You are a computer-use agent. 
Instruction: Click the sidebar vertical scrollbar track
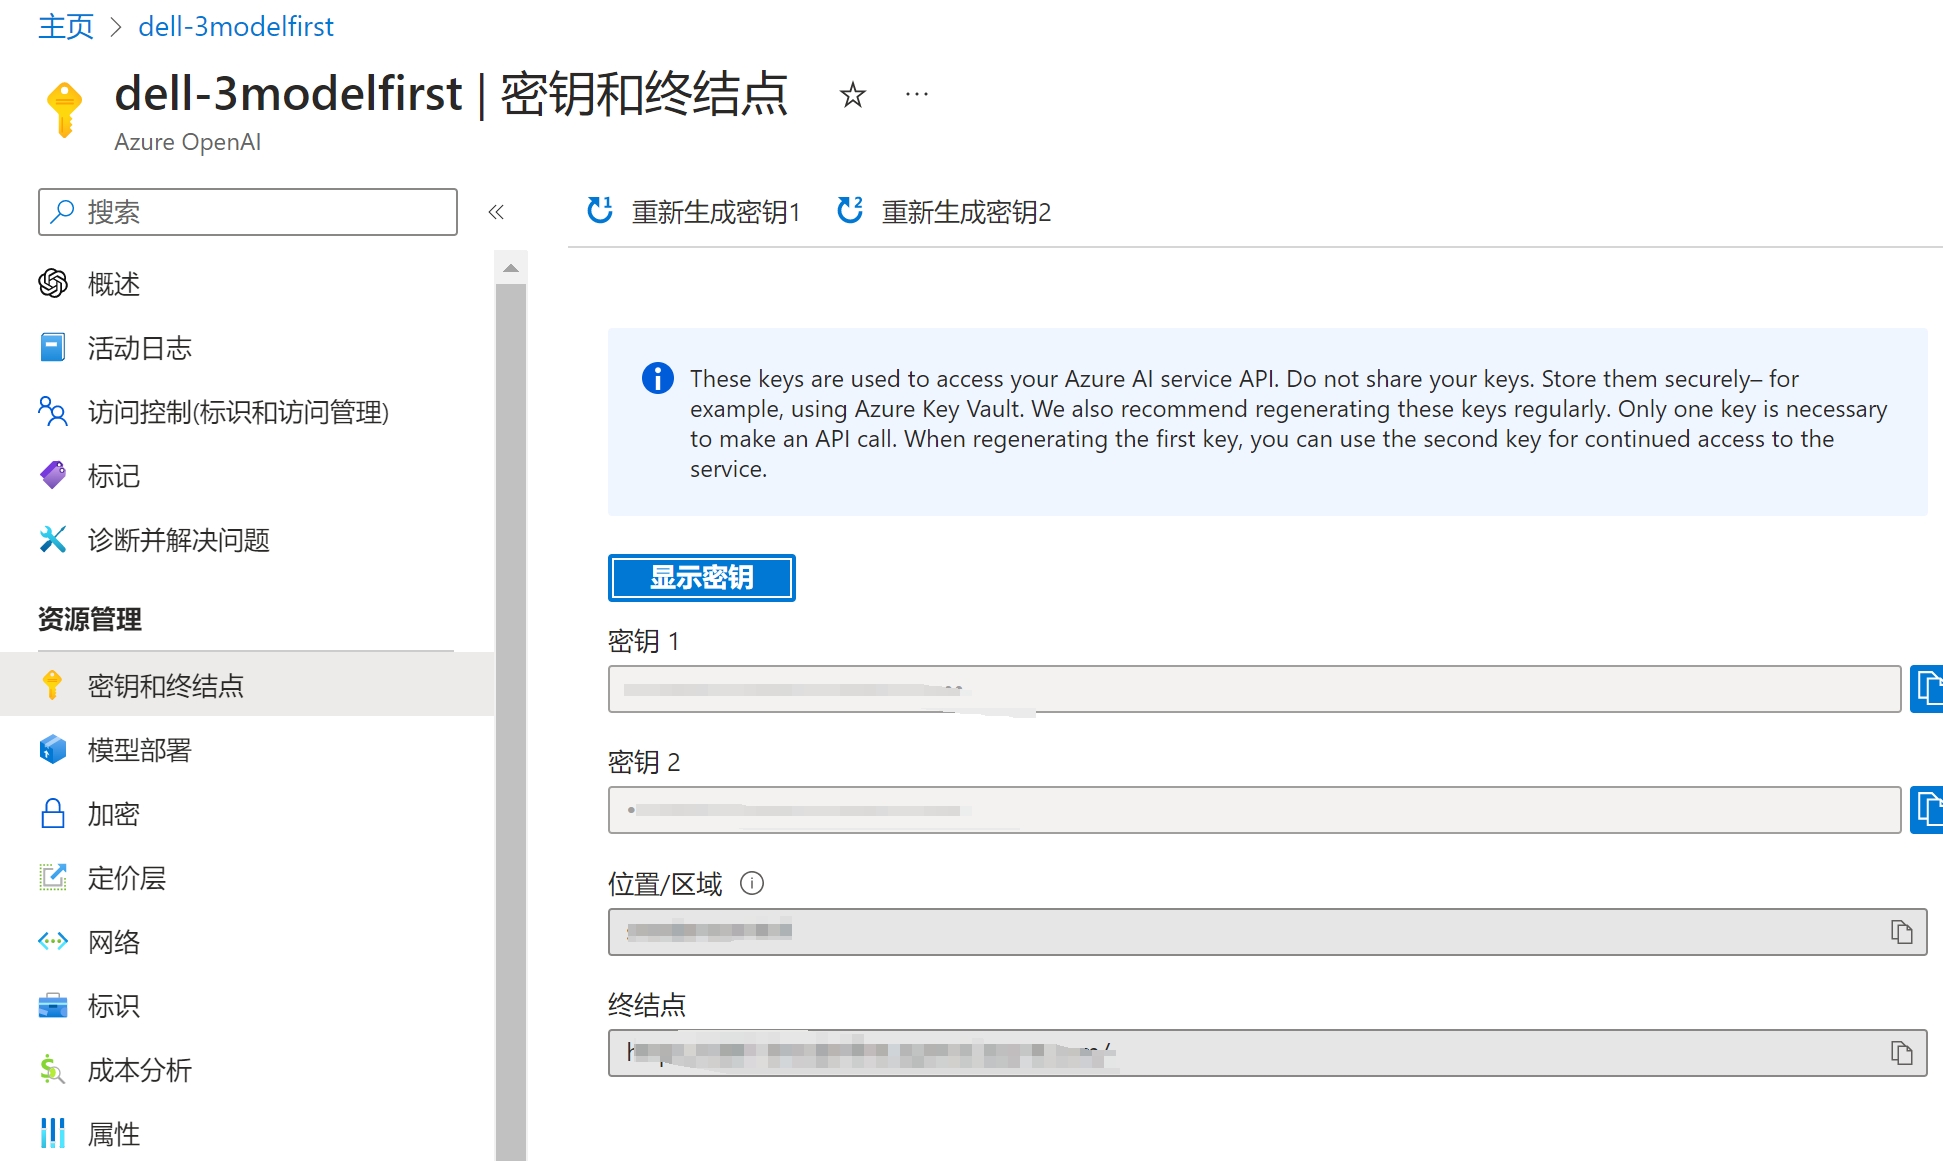pyautogui.click(x=511, y=720)
